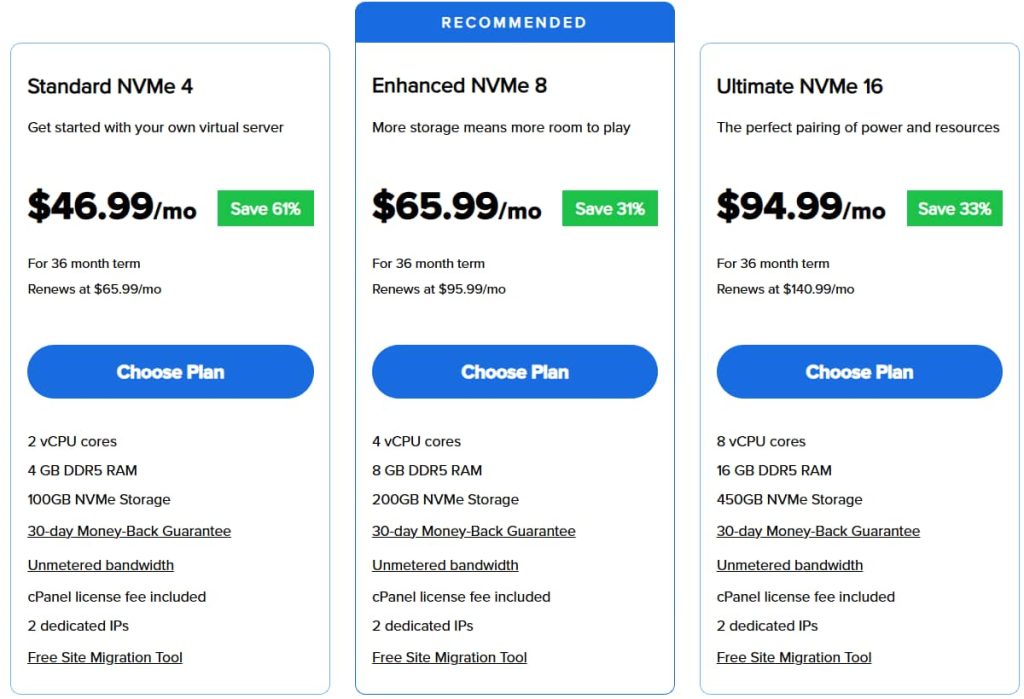Click Unmetered bandwidth link in Enhanced plan
Viewport: 1024px width, 699px height.
tap(445, 565)
